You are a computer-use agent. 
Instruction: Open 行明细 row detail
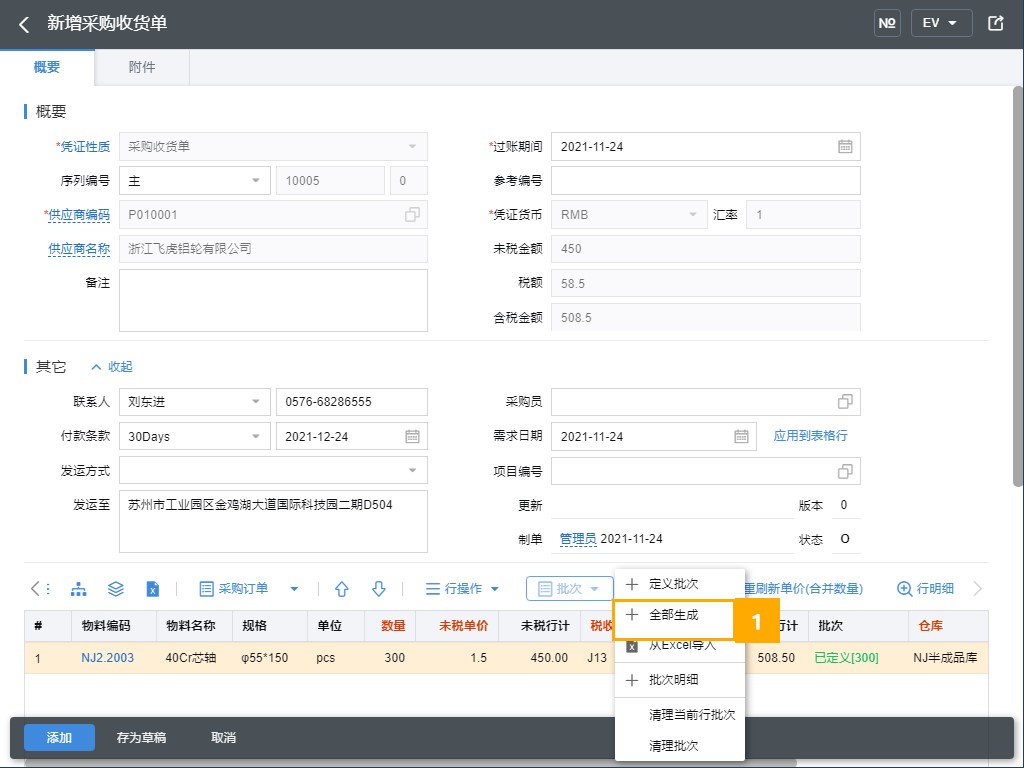pos(925,589)
